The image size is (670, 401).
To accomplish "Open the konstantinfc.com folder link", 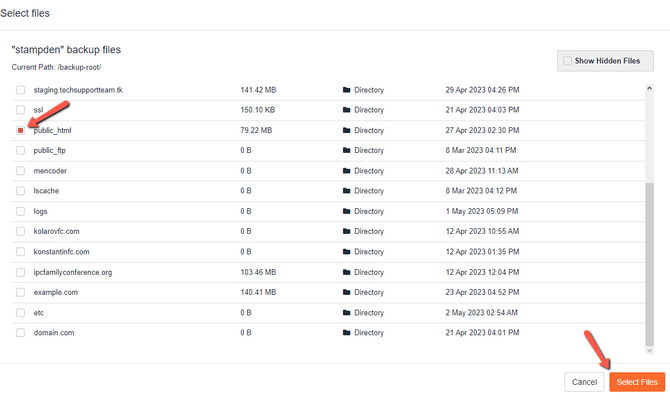I will point(63,252).
